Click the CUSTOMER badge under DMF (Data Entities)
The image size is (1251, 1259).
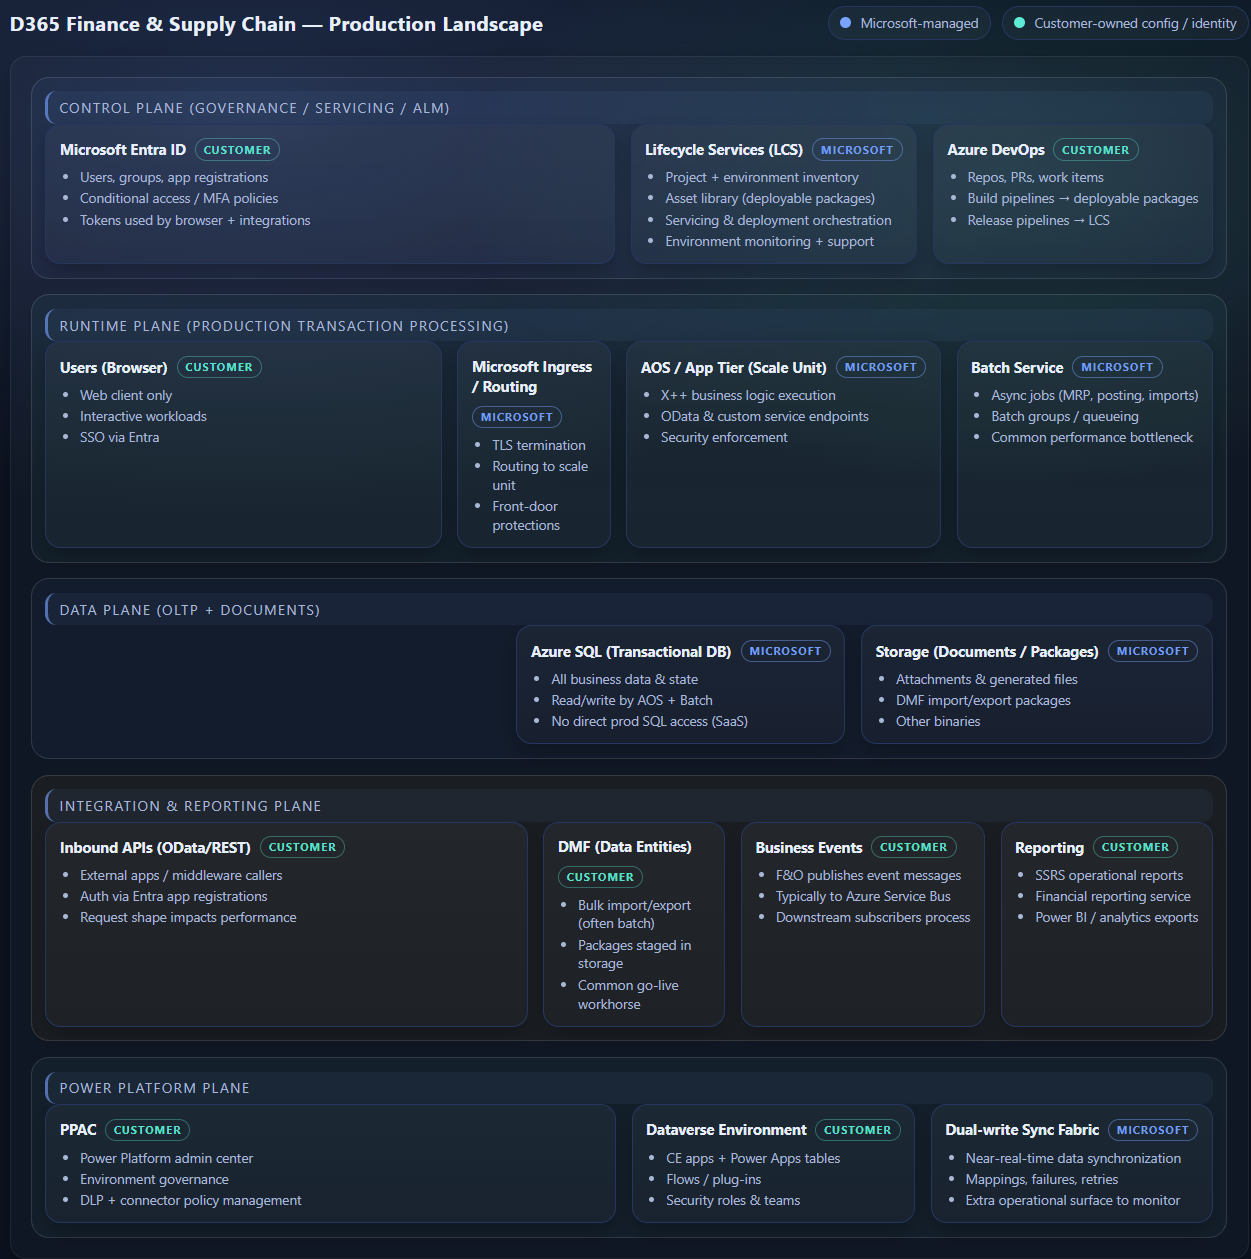600,877
